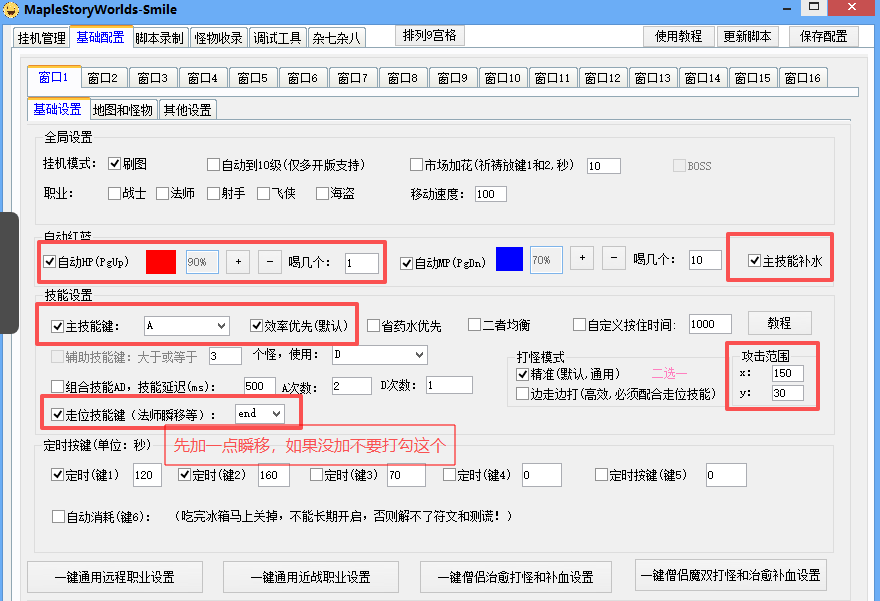The width and height of the screenshot is (880, 601).
Task: Tick the 边走边打 combat mode checkbox
Action: tap(523, 394)
